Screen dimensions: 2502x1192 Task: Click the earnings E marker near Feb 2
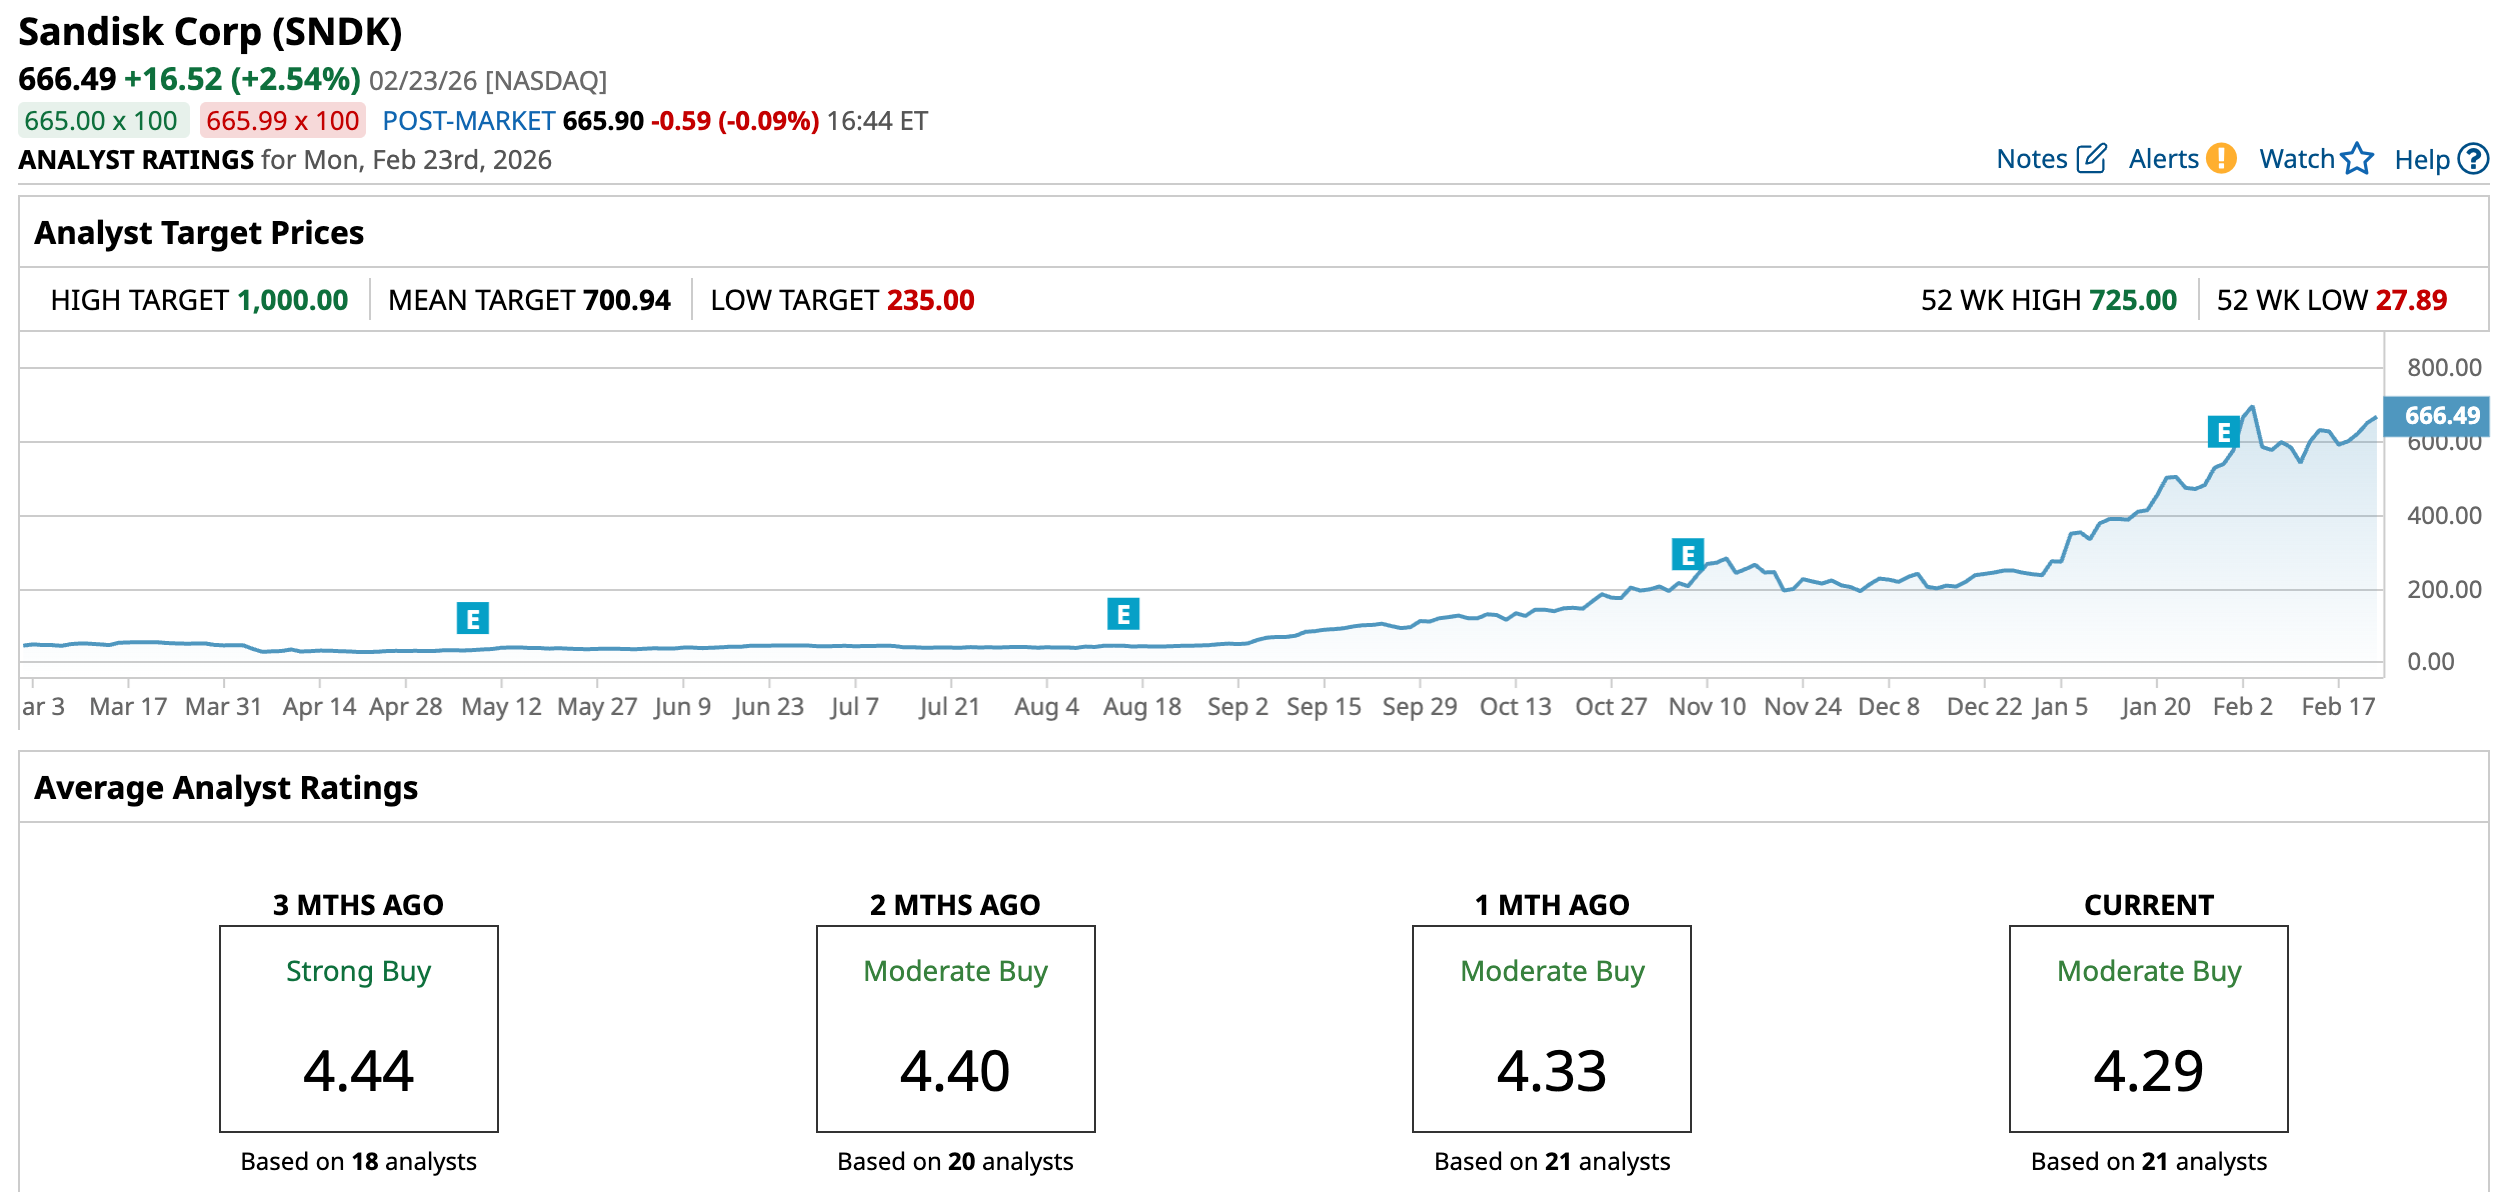click(2223, 432)
